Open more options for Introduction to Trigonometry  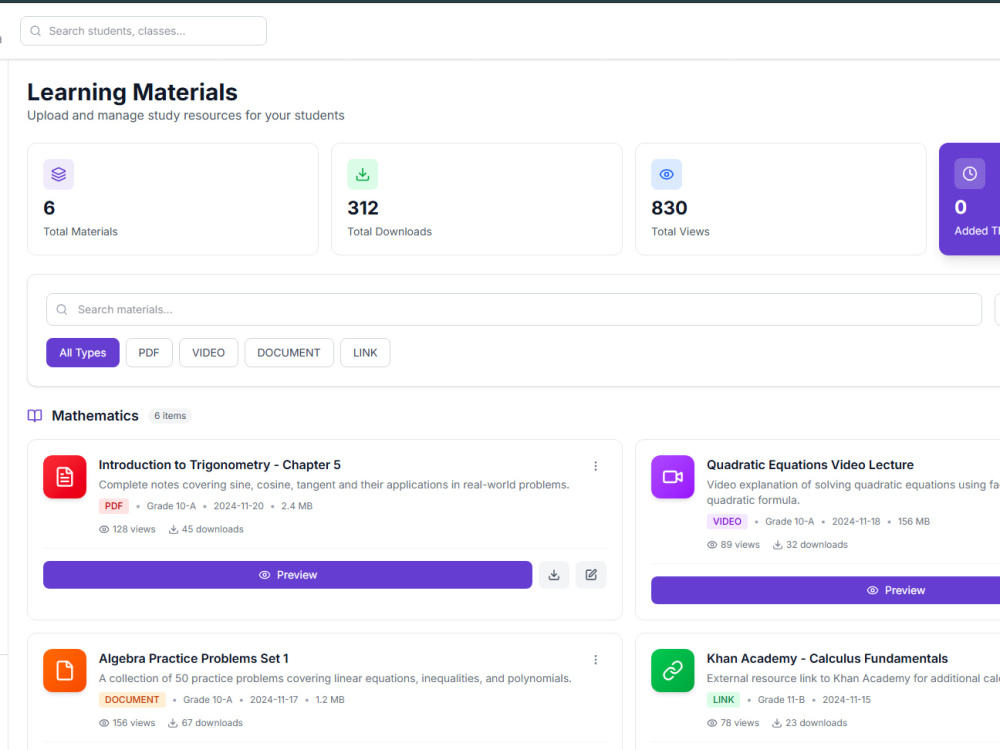pos(596,466)
